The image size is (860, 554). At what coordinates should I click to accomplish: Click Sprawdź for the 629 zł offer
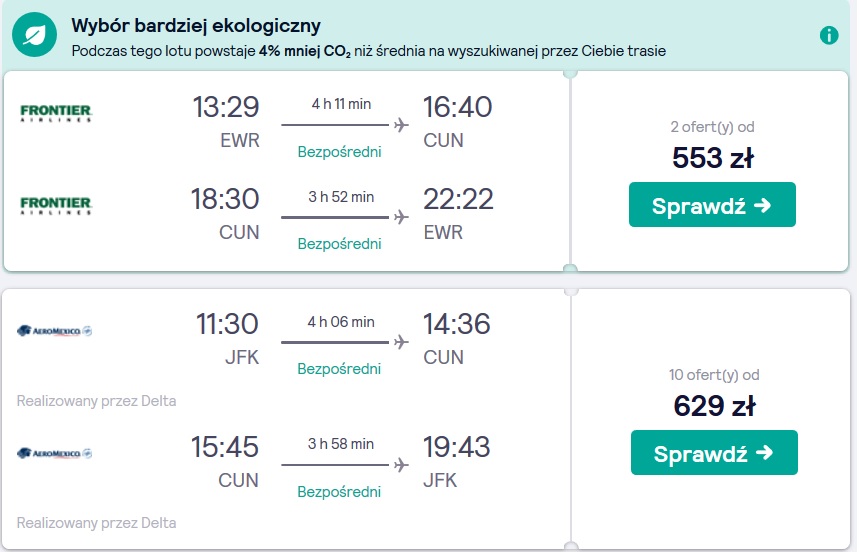click(714, 453)
